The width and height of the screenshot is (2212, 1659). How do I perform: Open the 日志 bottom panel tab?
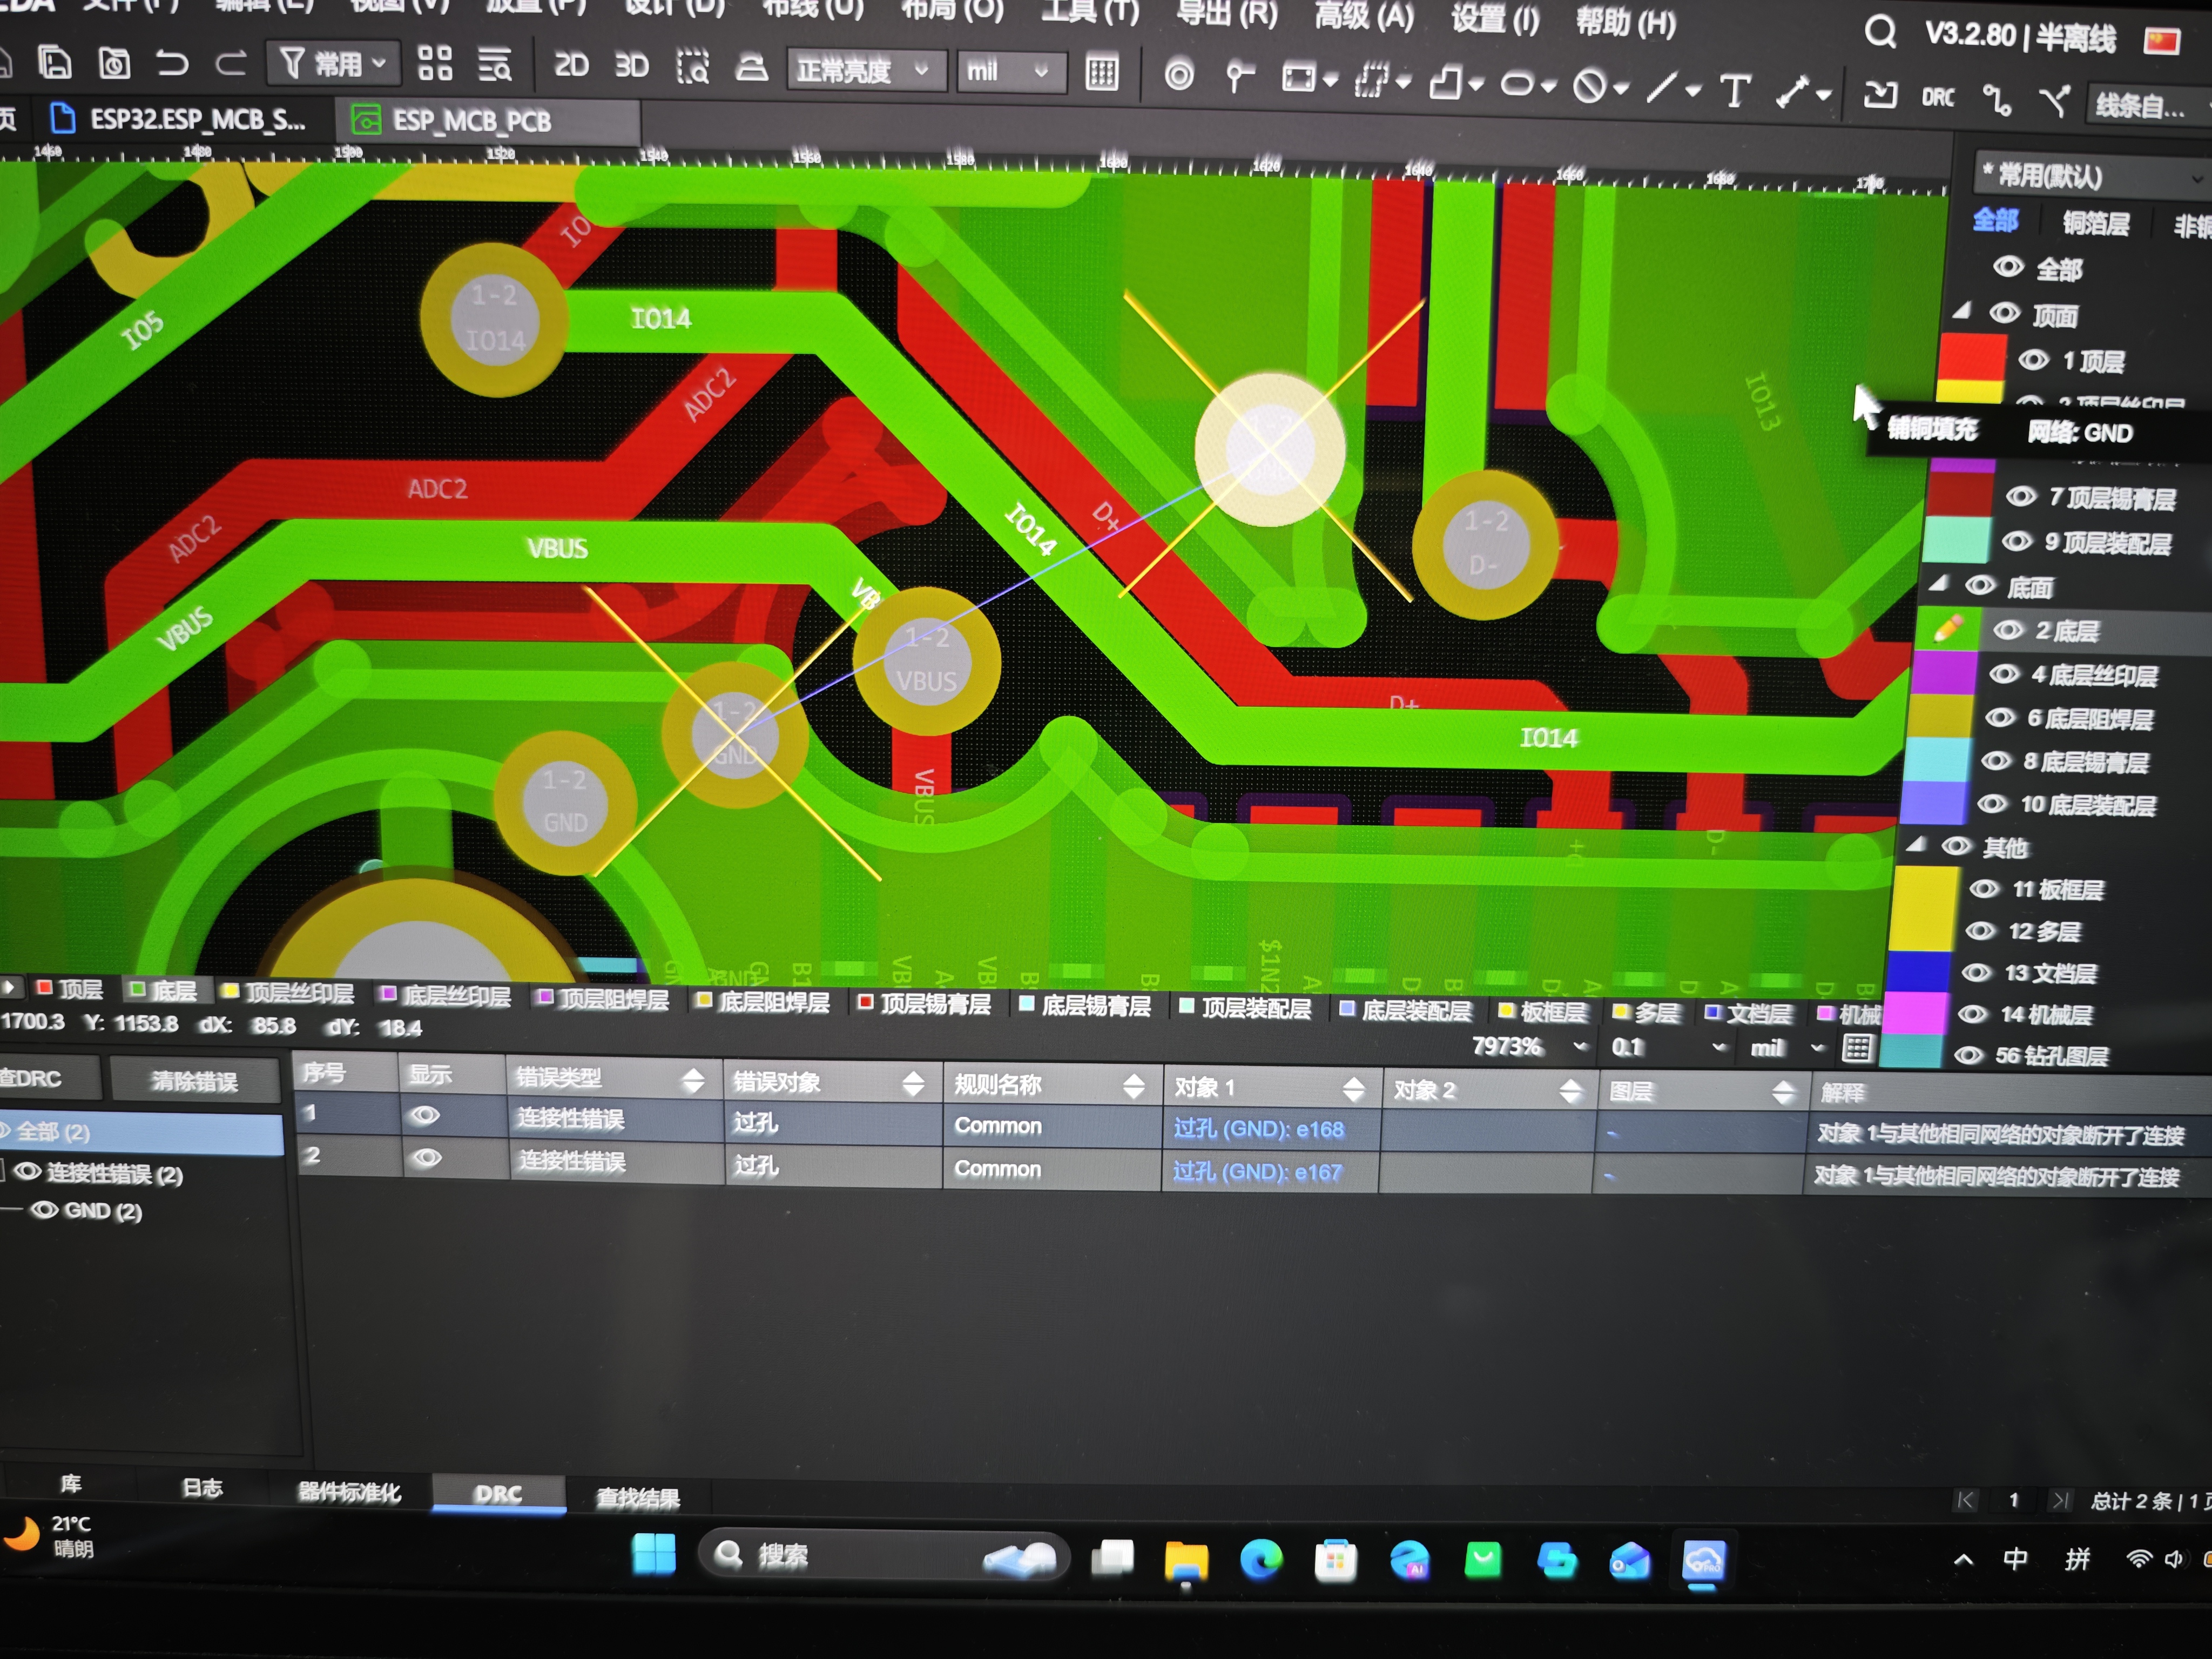click(x=201, y=1488)
